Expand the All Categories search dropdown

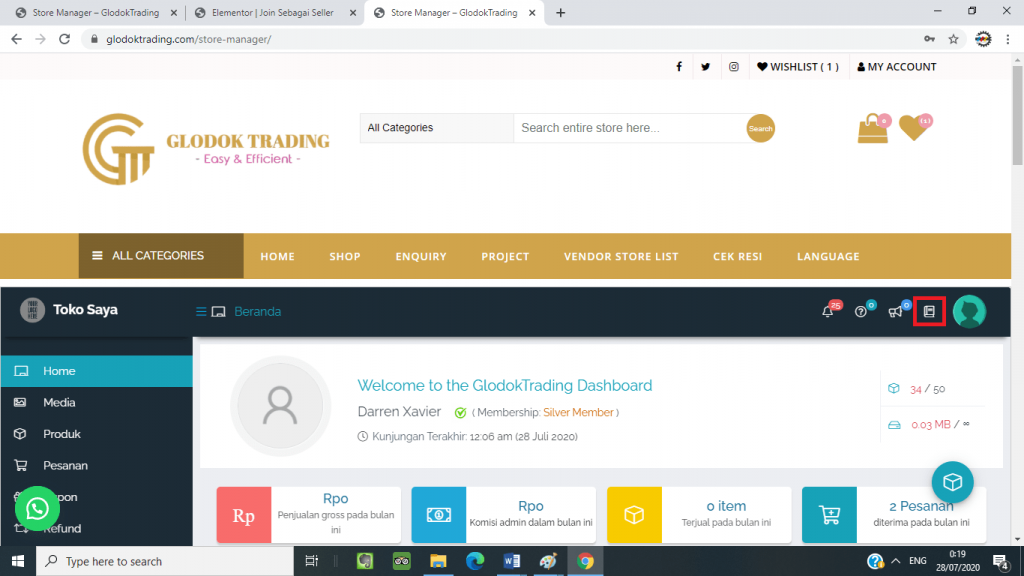coord(436,128)
